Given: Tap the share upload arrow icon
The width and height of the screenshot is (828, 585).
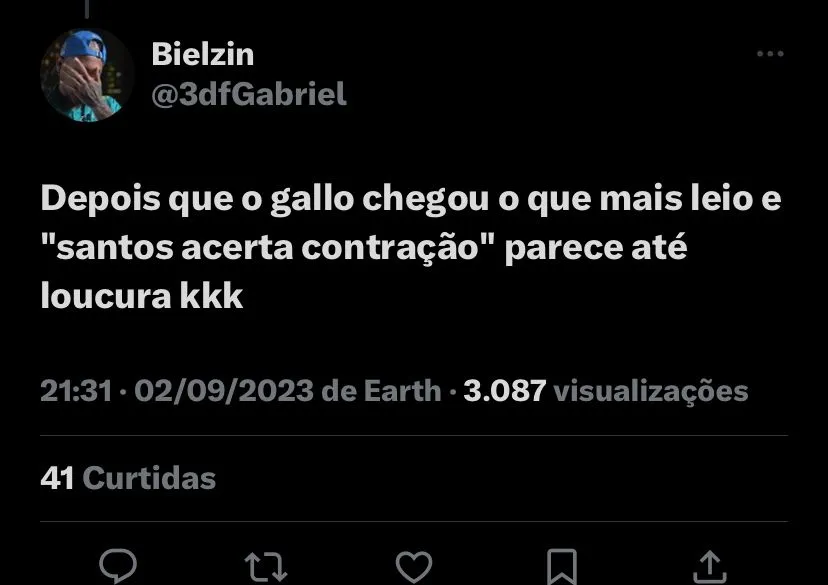Looking at the screenshot, I should click(710, 567).
